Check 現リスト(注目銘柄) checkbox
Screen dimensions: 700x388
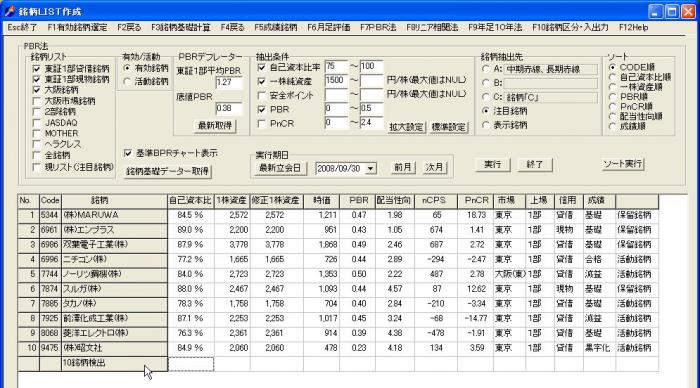click(37, 167)
